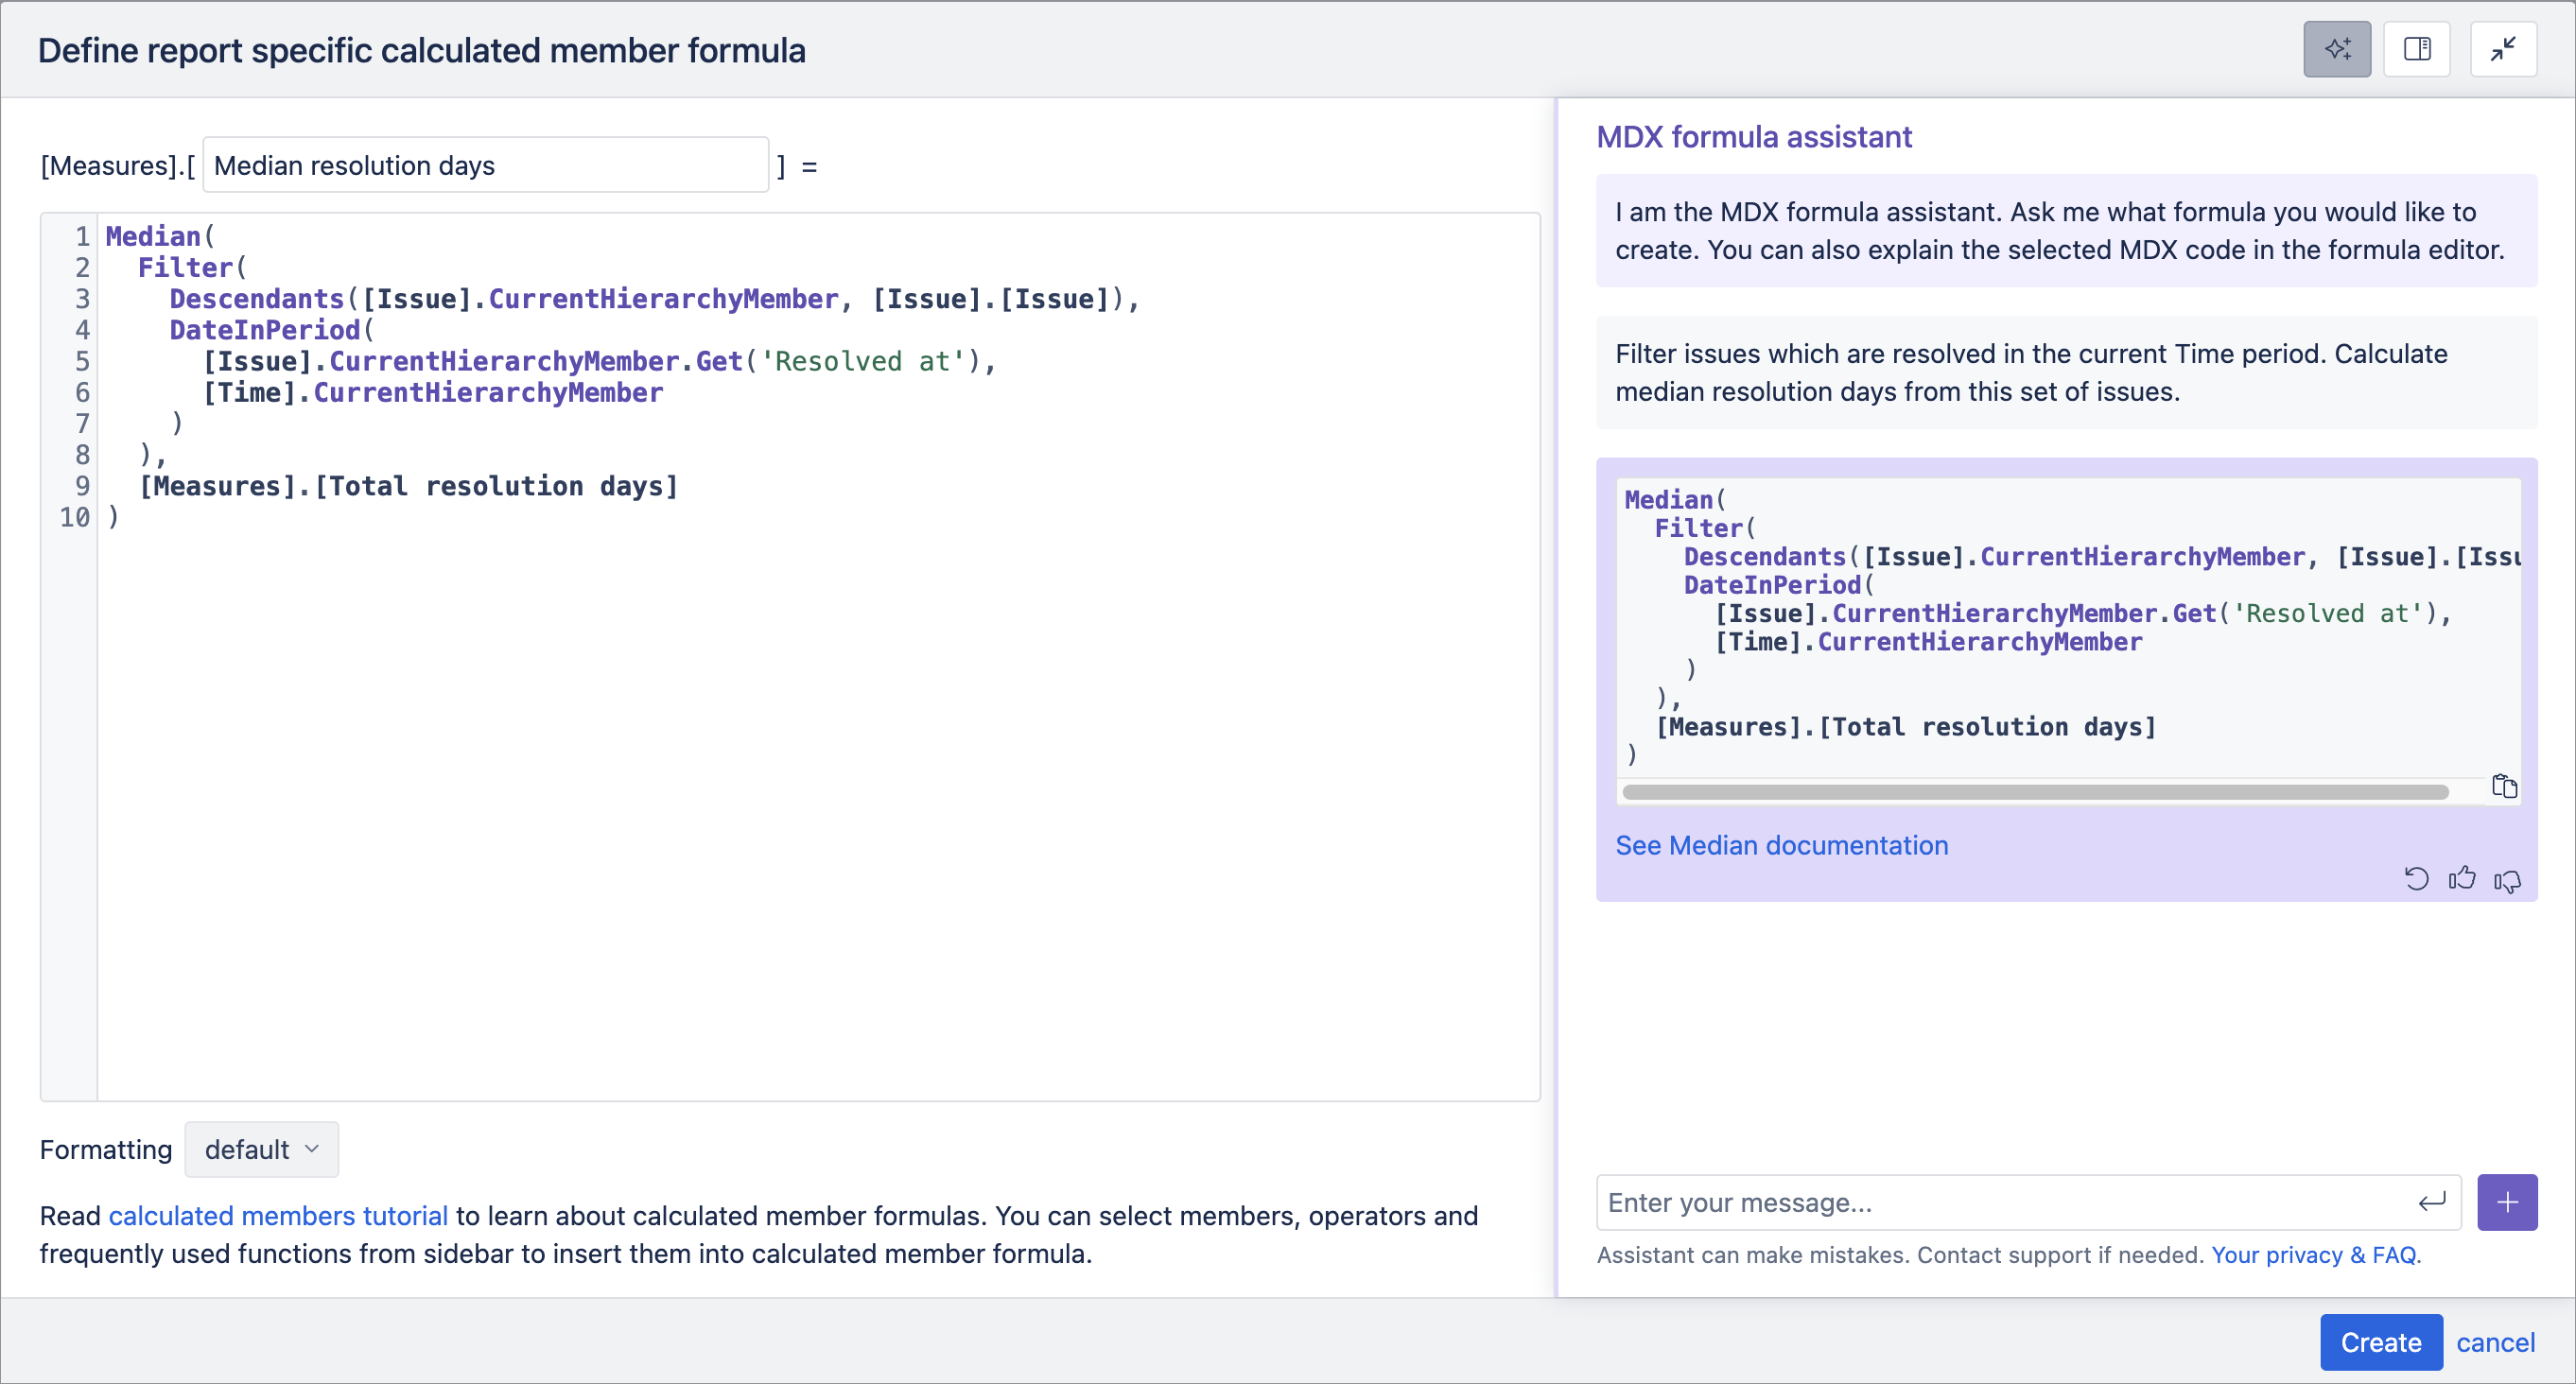Toggle the sidebar panel icon
The width and height of the screenshot is (2576, 1384).
(2417, 49)
